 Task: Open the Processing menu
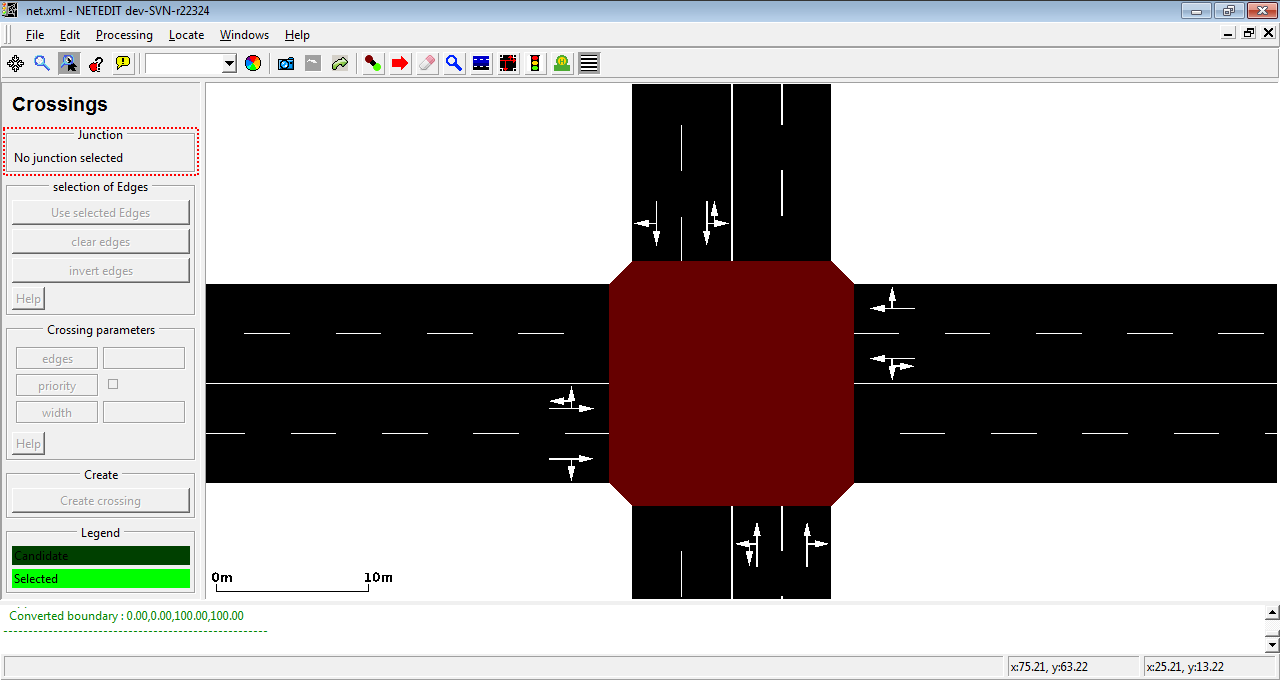124,35
